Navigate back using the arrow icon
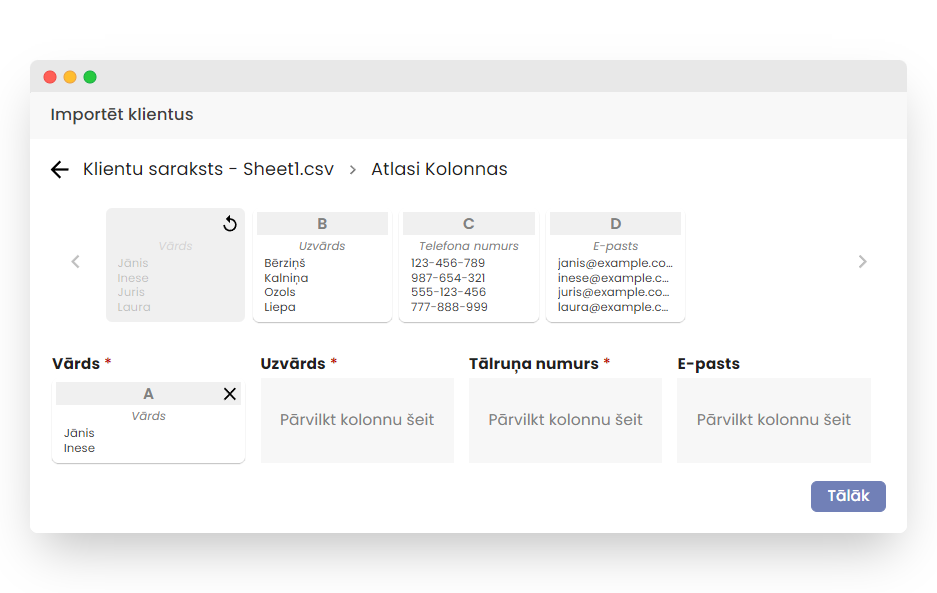The image size is (937, 593). point(60,169)
